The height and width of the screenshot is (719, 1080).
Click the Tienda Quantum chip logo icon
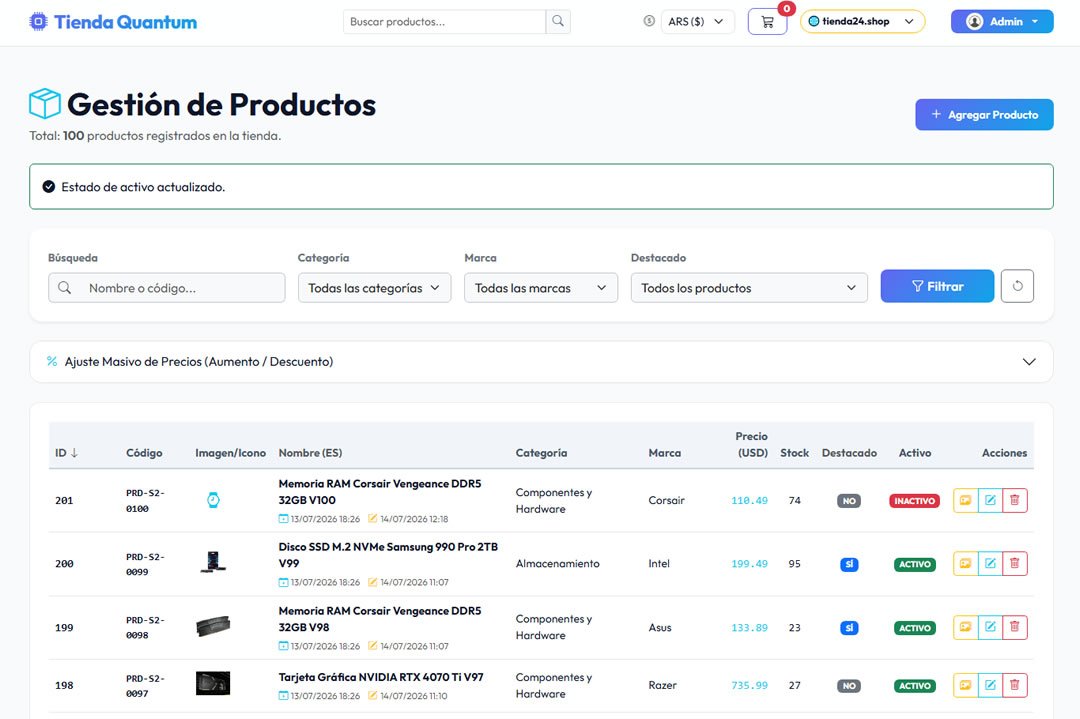(x=39, y=22)
